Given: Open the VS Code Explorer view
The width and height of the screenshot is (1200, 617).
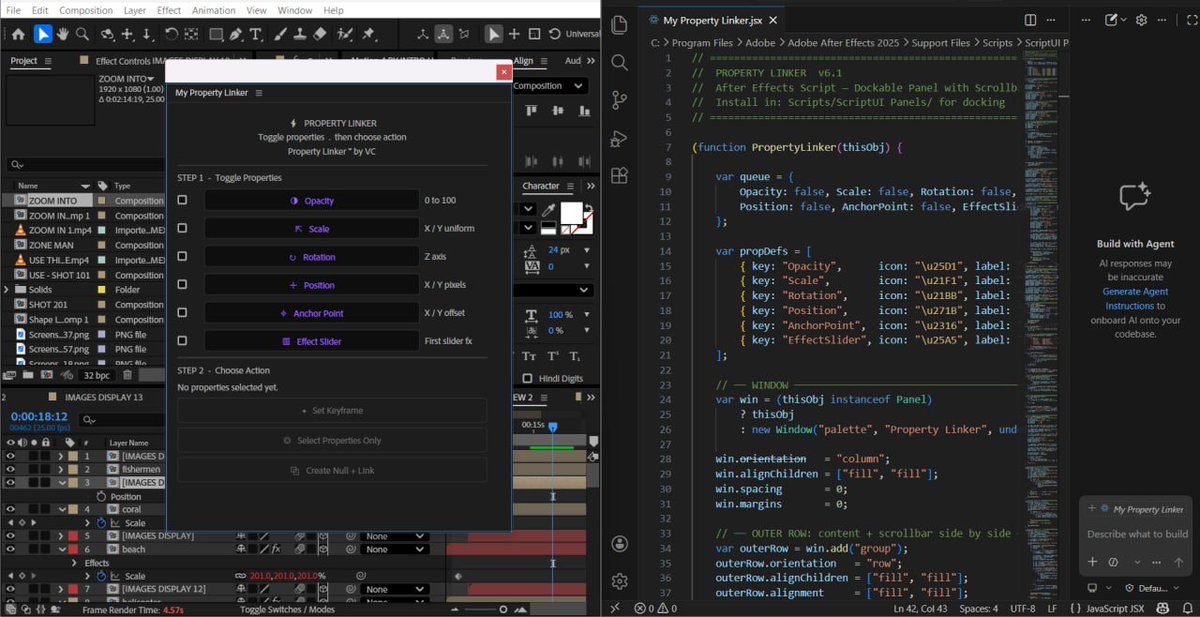Looking at the screenshot, I should [619, 24].
